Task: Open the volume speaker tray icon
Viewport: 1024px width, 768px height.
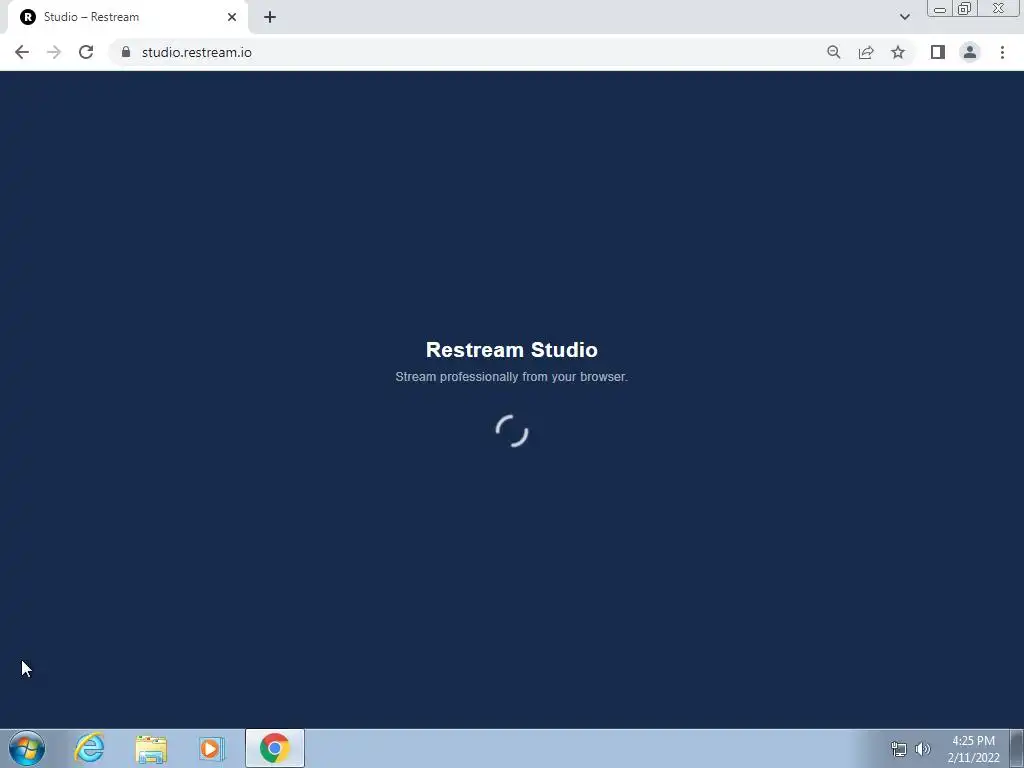Action: [x=923, y=749]
